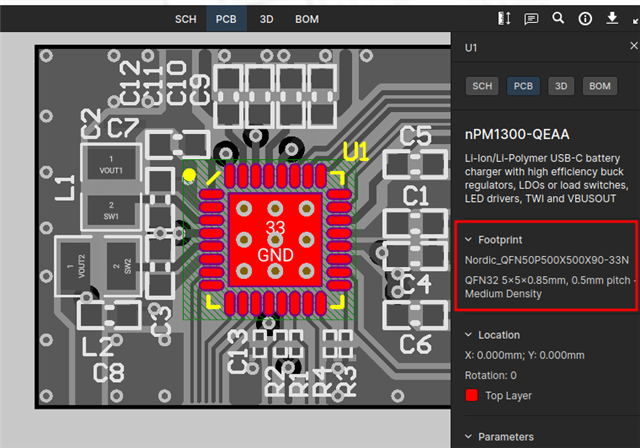This screenshot has height=448, width=640.
Task: Click the Top Layer label
Action: (508, 396)
